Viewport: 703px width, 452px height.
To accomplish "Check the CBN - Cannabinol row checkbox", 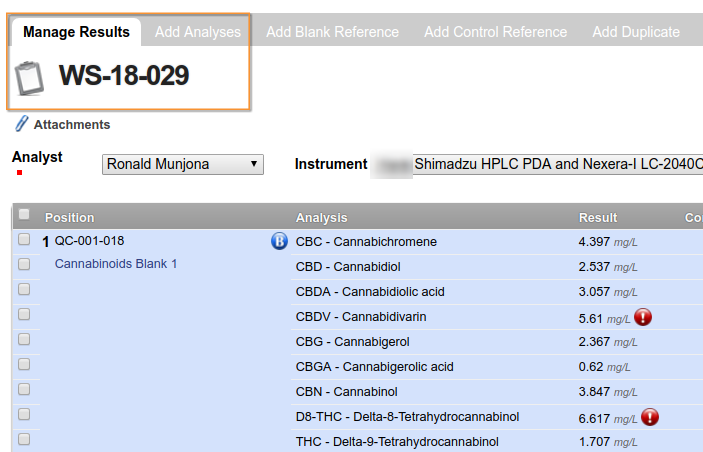I will (24, 390).
